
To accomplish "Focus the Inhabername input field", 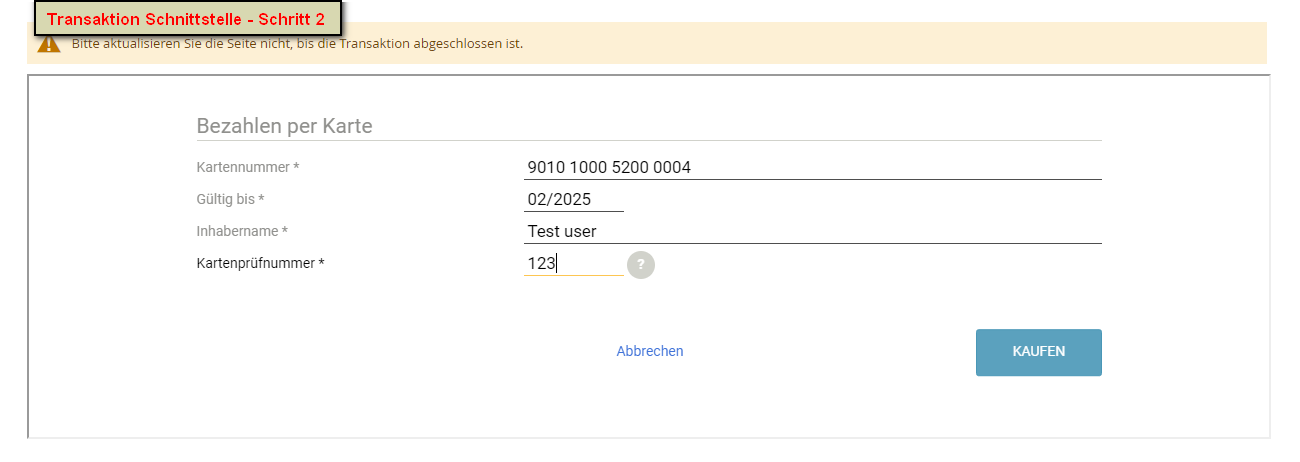I will coord(812,231).
